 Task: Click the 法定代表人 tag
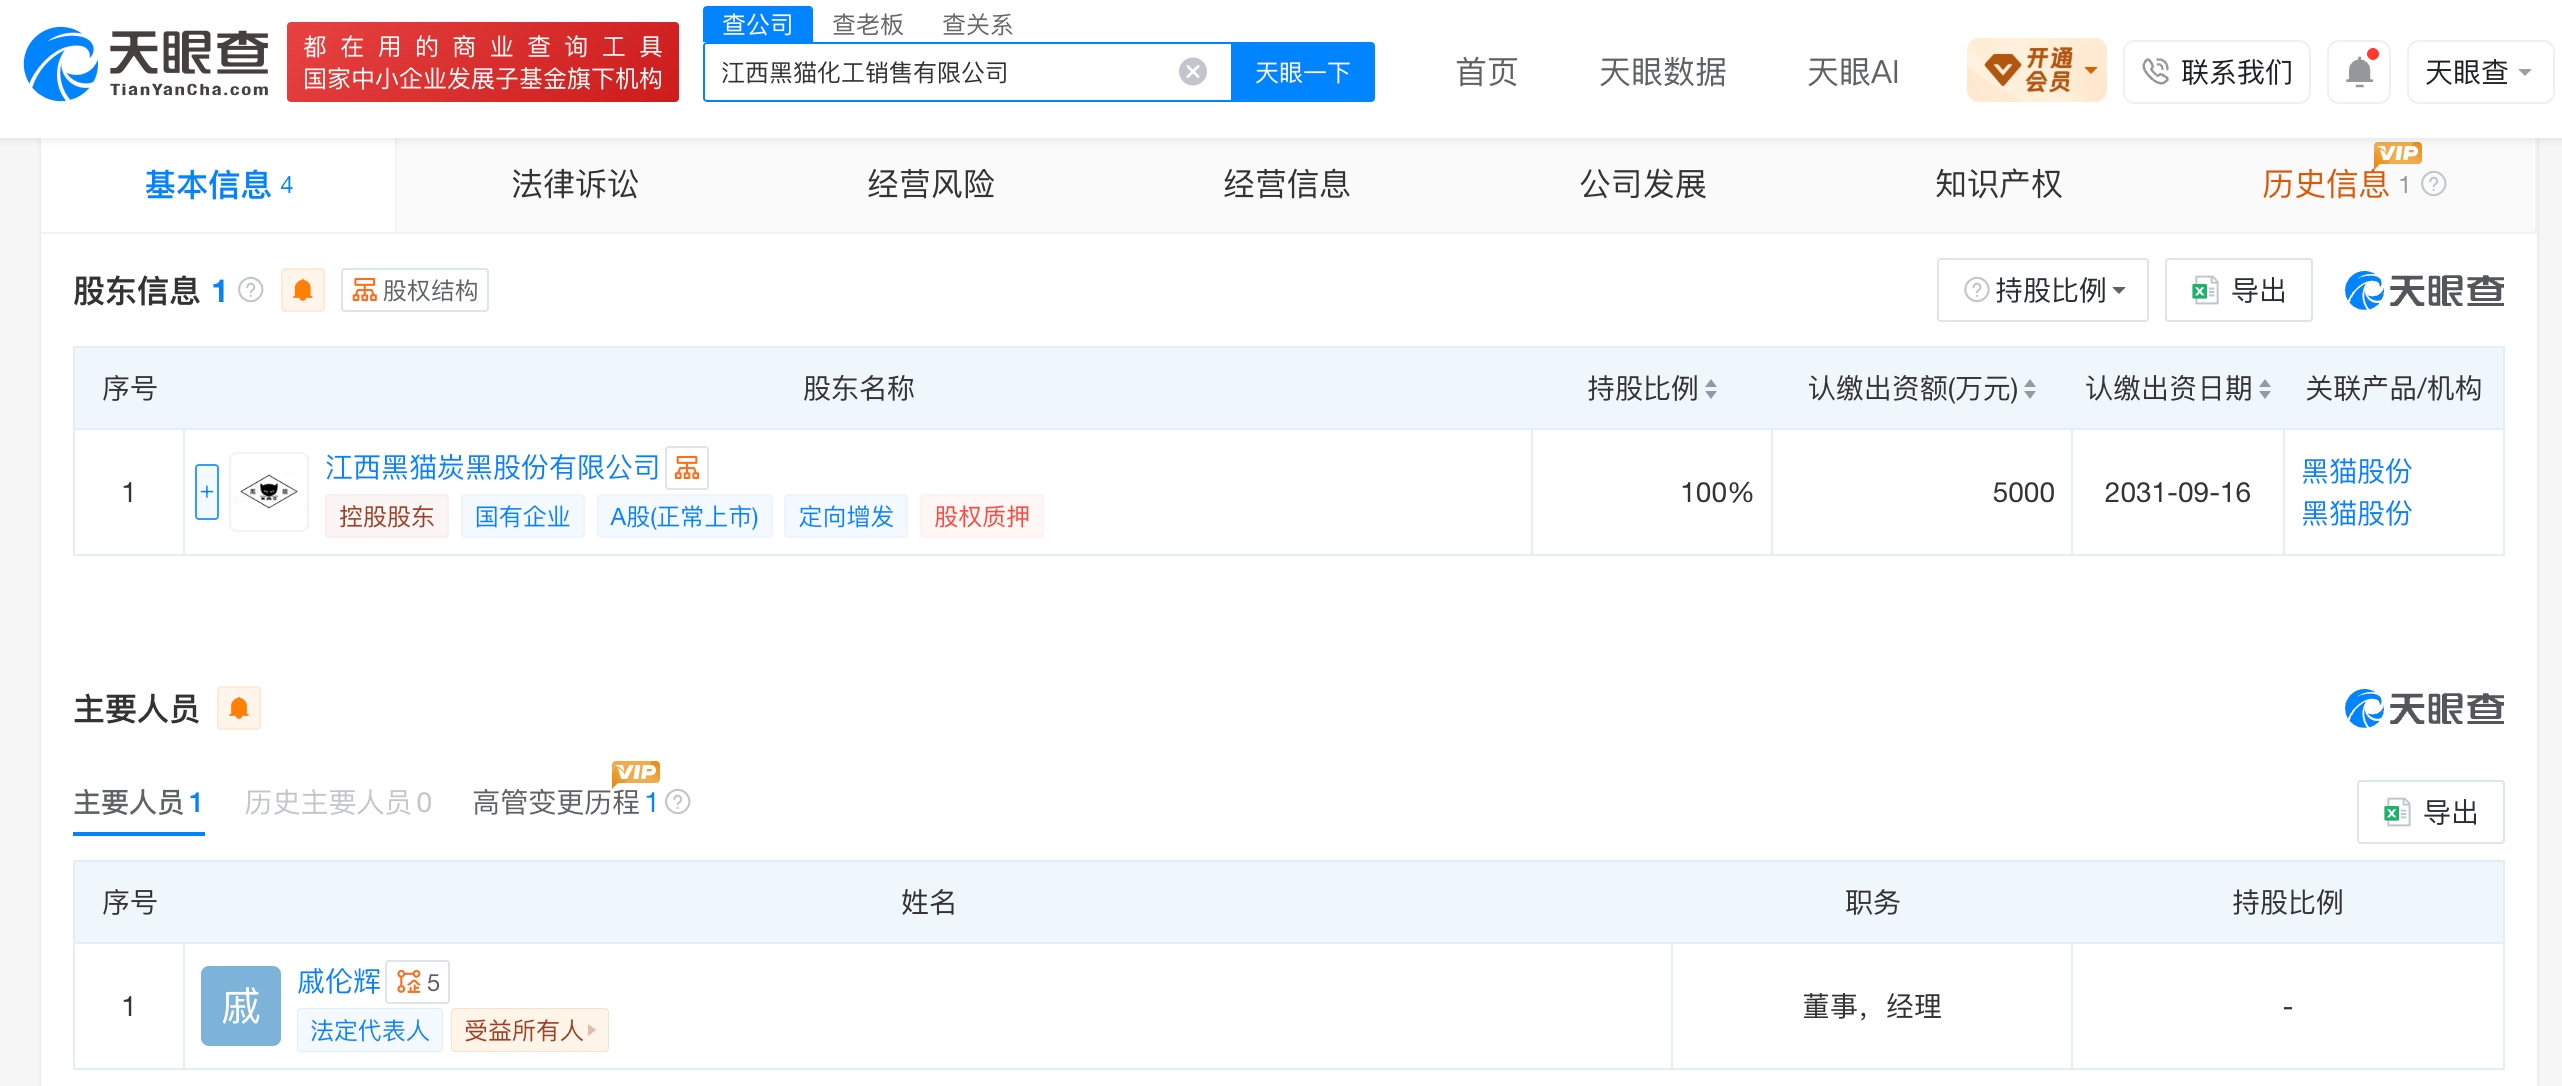click(370, 1030)
